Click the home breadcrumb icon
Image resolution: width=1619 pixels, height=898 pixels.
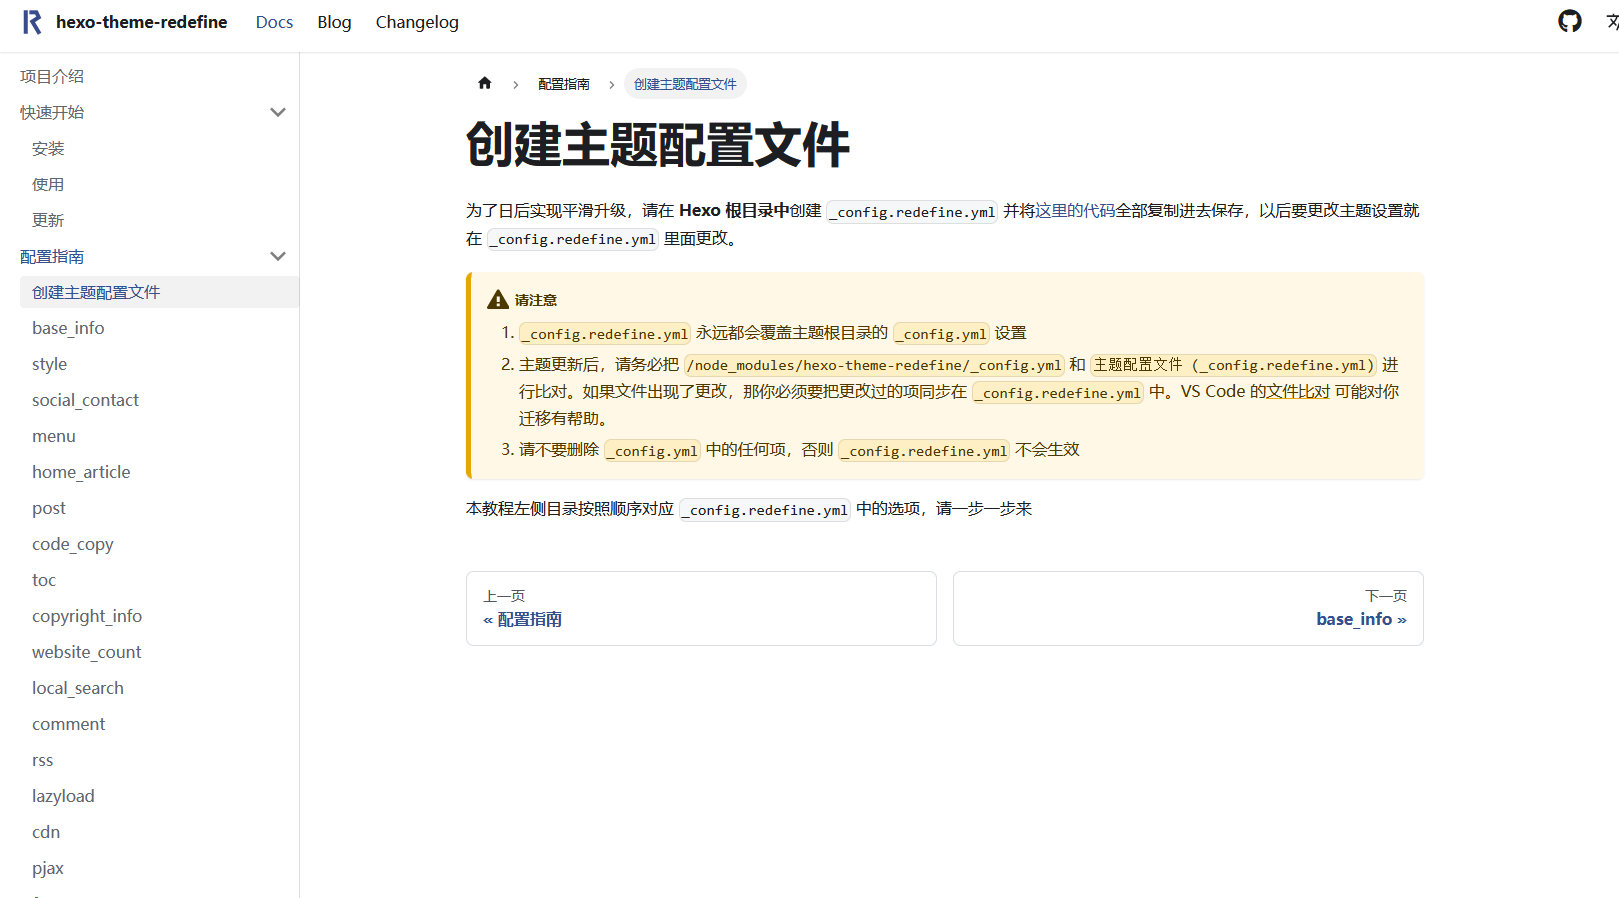click(x=485, y=84)
